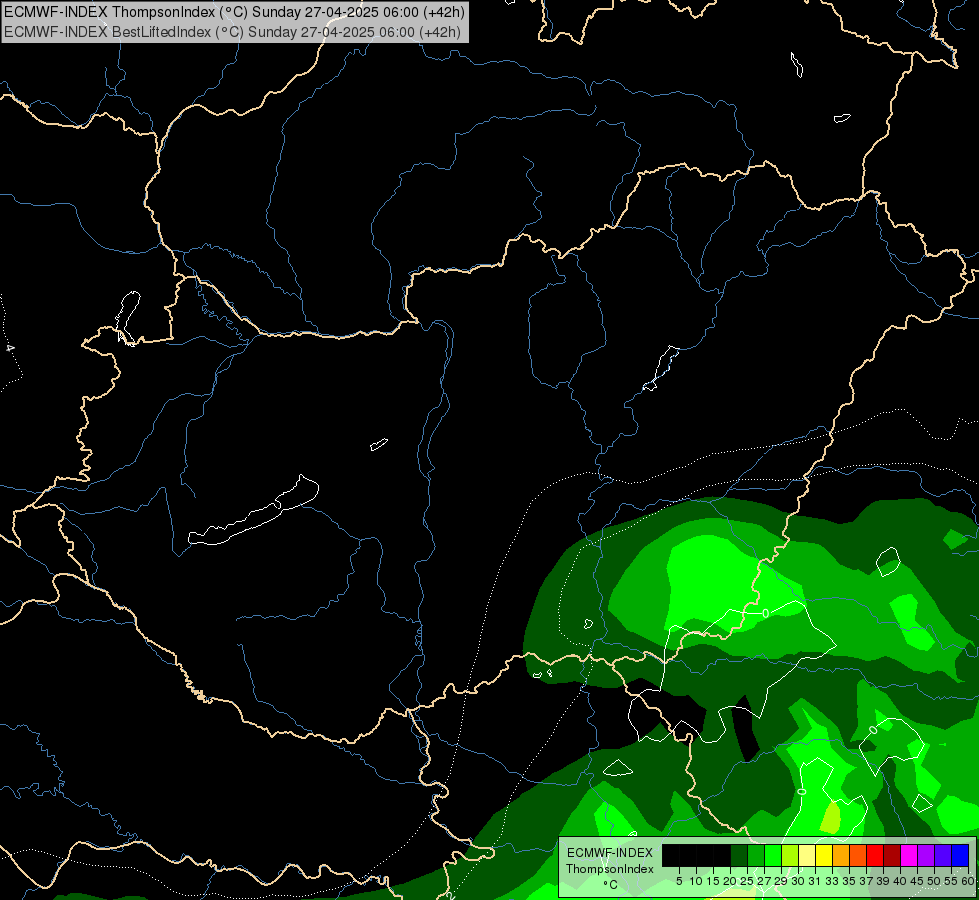979x900 pixels.
Task: Click the legend scale value 20
Action: [731, 881]
